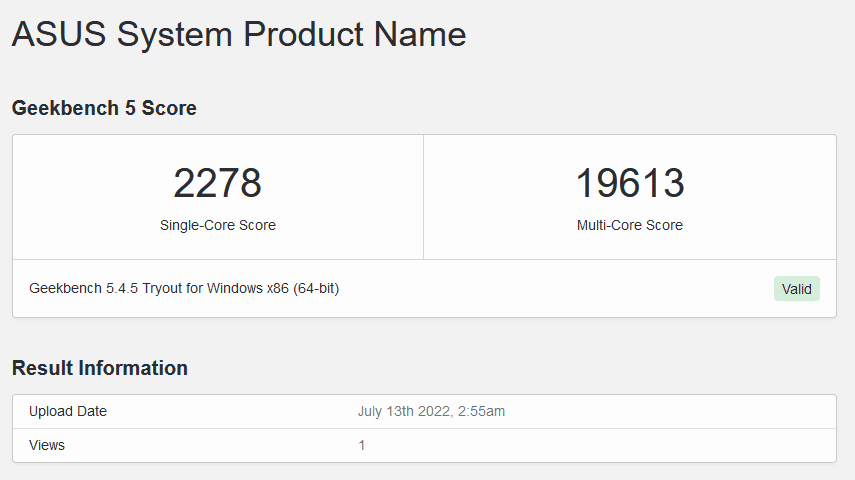The width and height of the screenshot is (855, 480).
Task: Click the single-core score value 2278
Action: [218, 183]
